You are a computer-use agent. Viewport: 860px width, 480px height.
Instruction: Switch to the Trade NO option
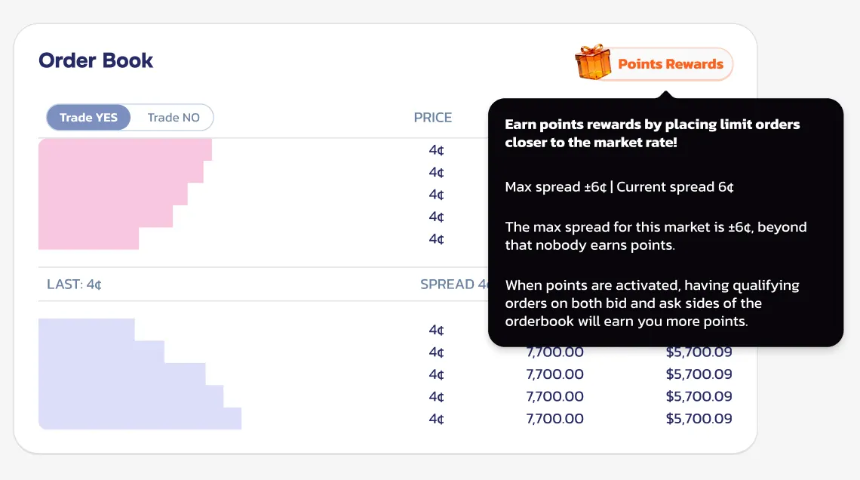coord(173,118)
